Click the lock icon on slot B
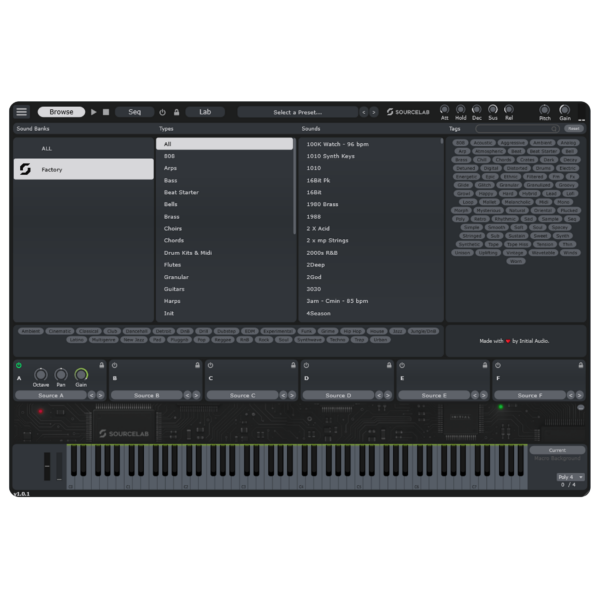Viewport: 600px width, 600px height. point(197,365)
